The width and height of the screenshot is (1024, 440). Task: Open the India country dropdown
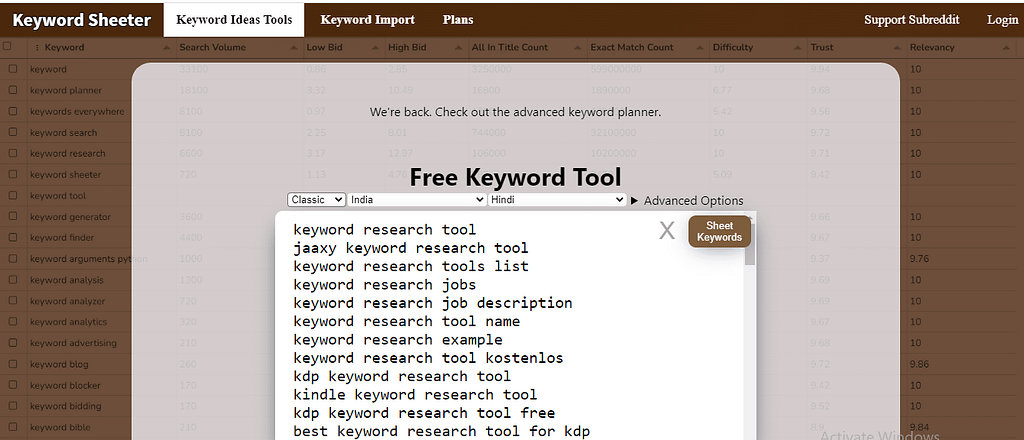pos(417,200)
